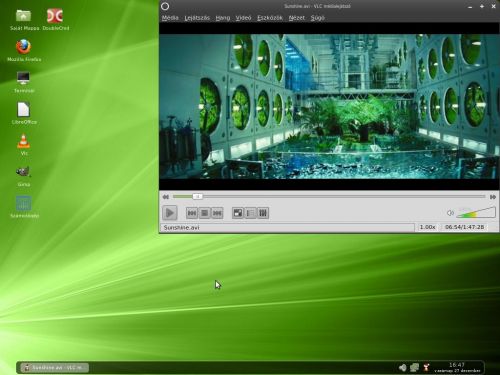Click the seek bar position handle
500x375 pixels.
[197, 197]
